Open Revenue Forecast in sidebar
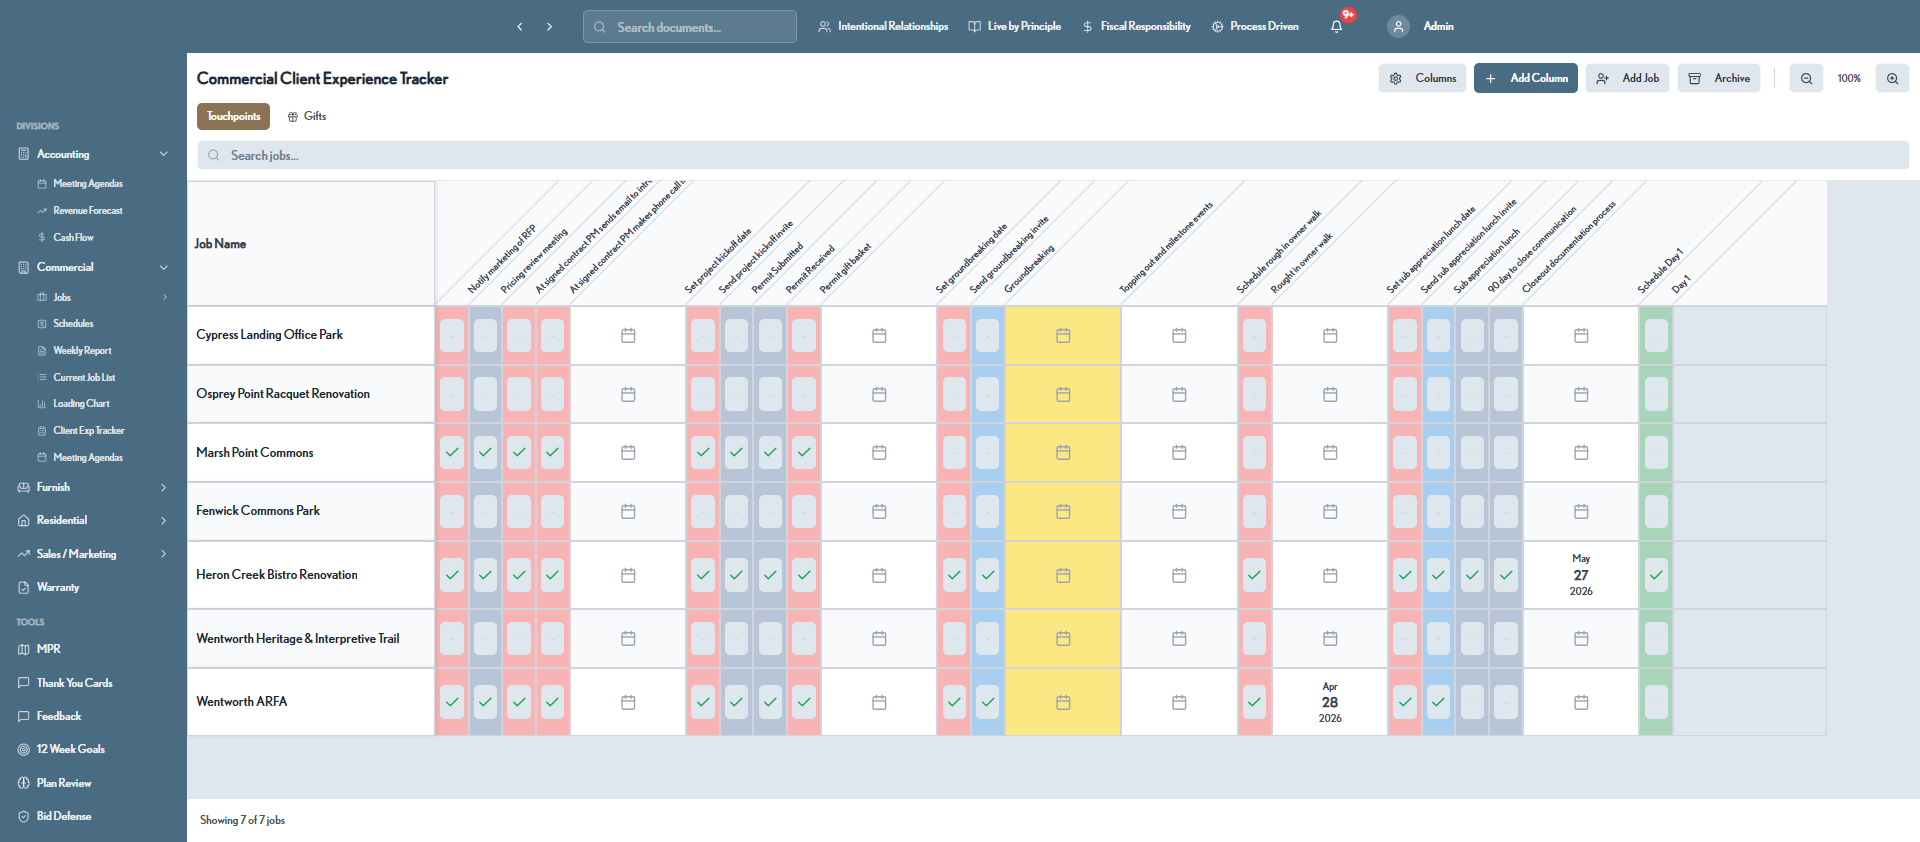This screenshot has height=842, width=1920. click(88, 211)
